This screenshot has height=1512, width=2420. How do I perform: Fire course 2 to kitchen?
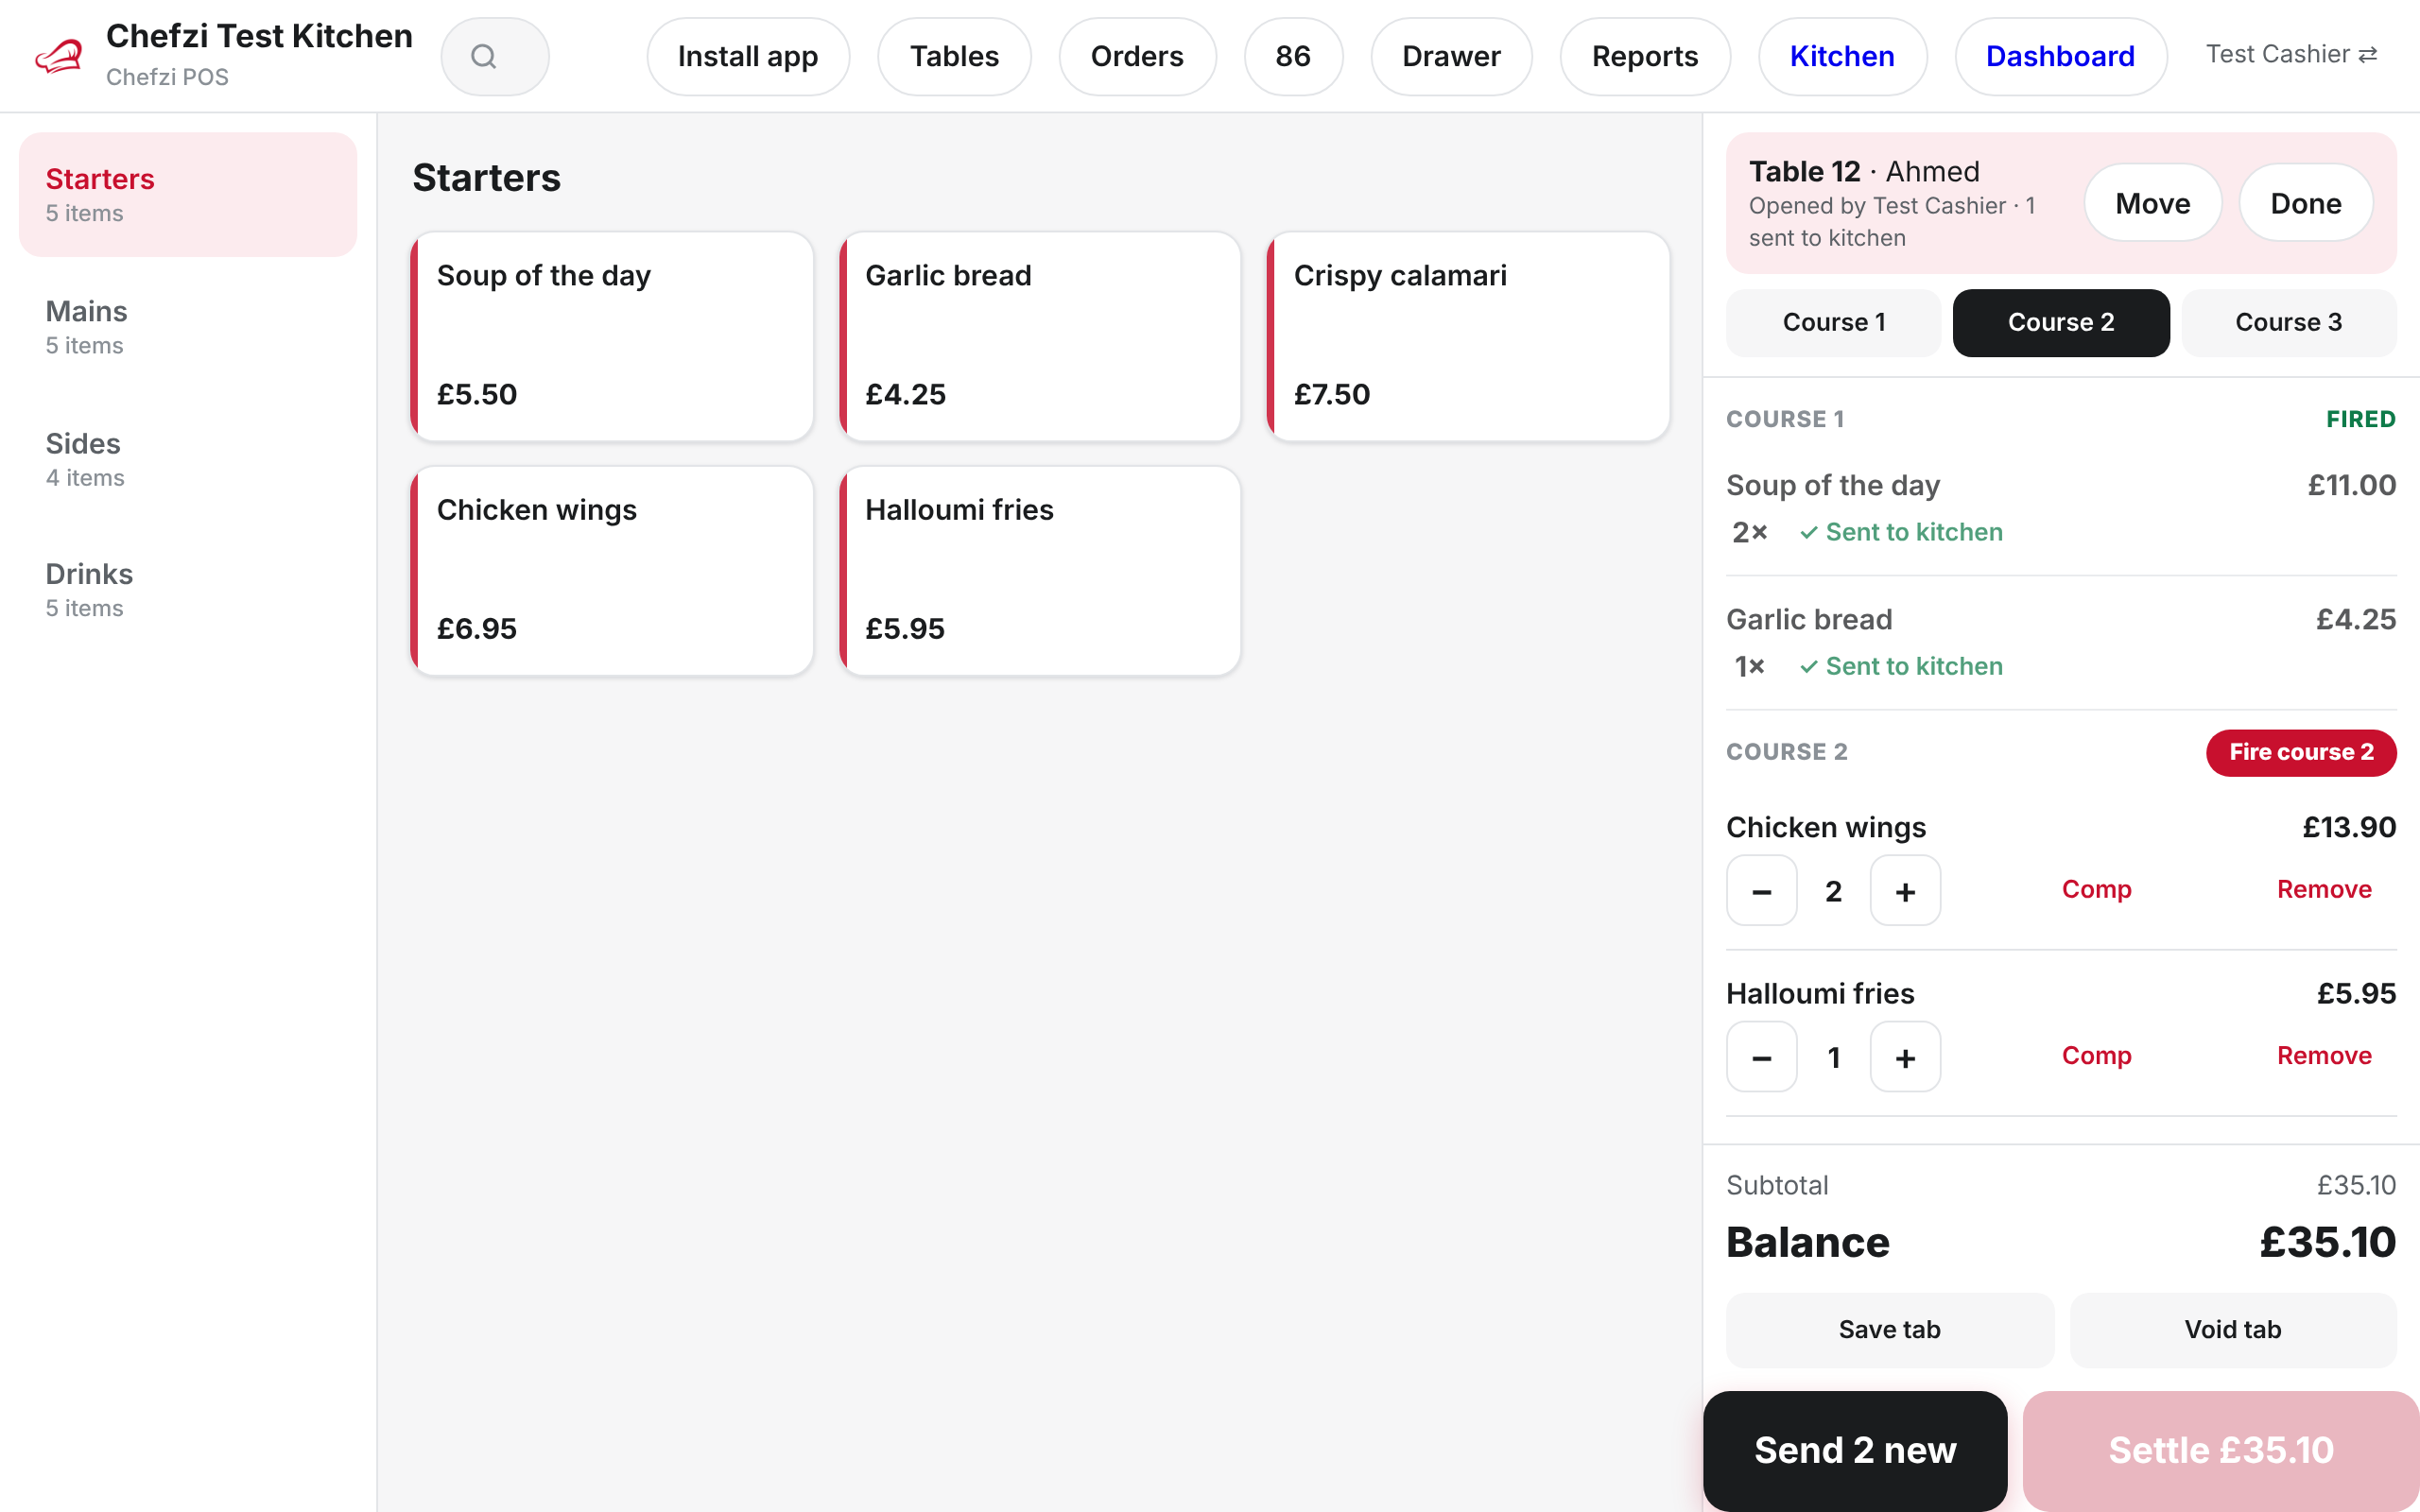pyautogui.click(x=2301, y=752)
